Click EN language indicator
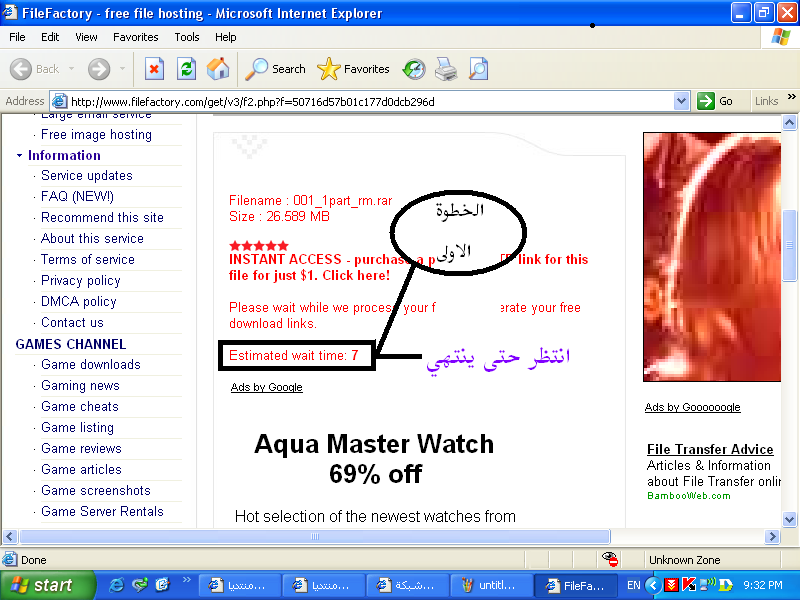Screen dimensions: 800x600 (x=634, y=585)
